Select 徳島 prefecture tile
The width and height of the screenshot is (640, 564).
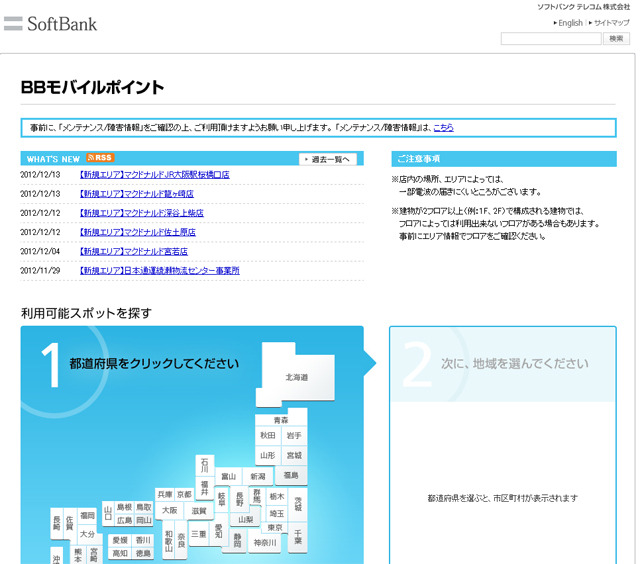coord(143,553)
